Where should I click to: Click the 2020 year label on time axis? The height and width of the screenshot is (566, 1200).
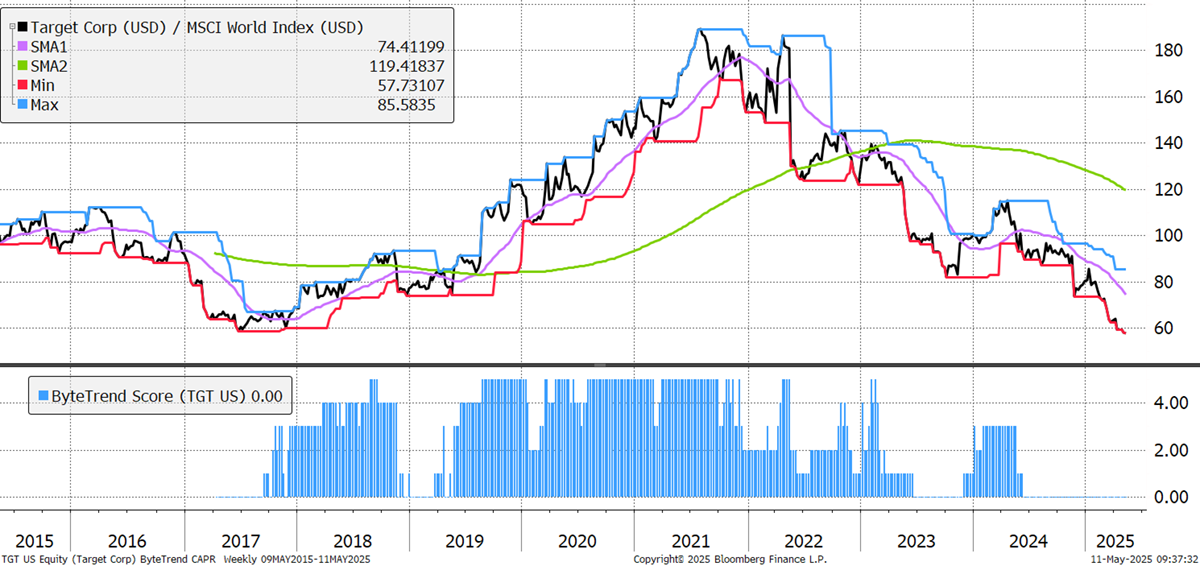(577, 540)
